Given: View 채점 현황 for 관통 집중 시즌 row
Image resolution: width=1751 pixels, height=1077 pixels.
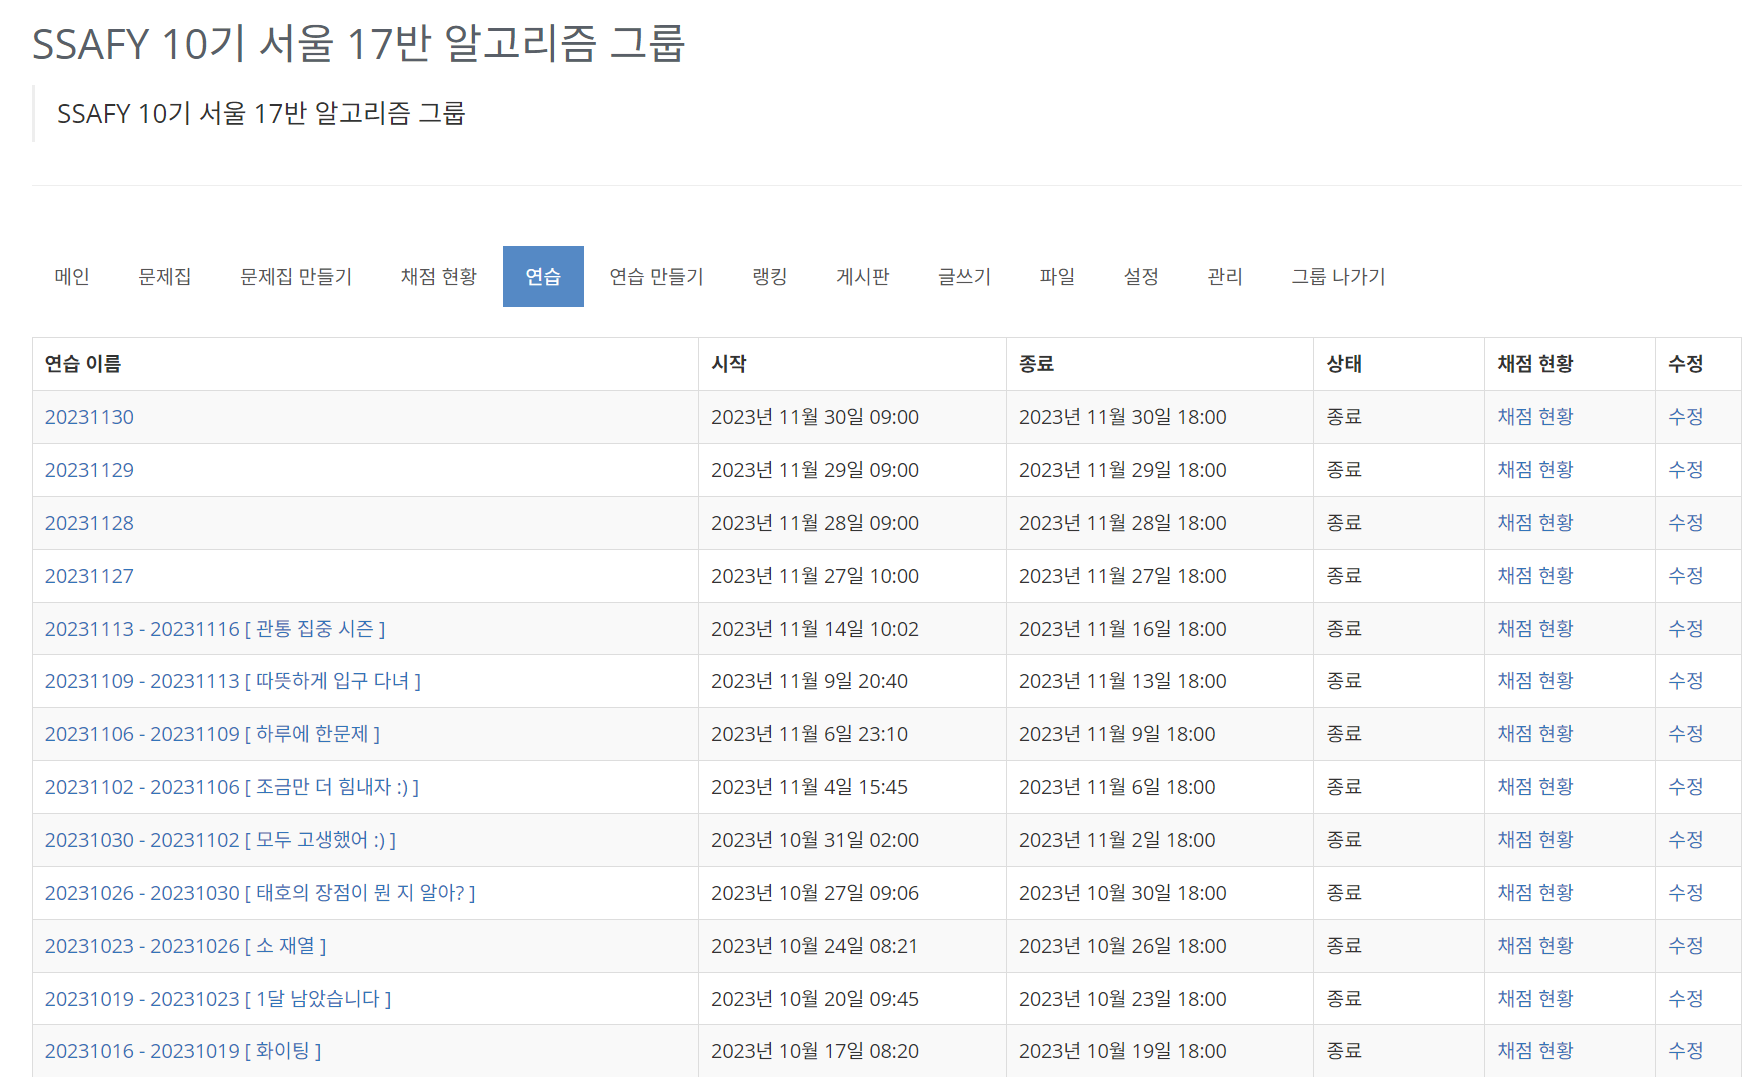Looking at the screenshot, I should point(1535,629).
